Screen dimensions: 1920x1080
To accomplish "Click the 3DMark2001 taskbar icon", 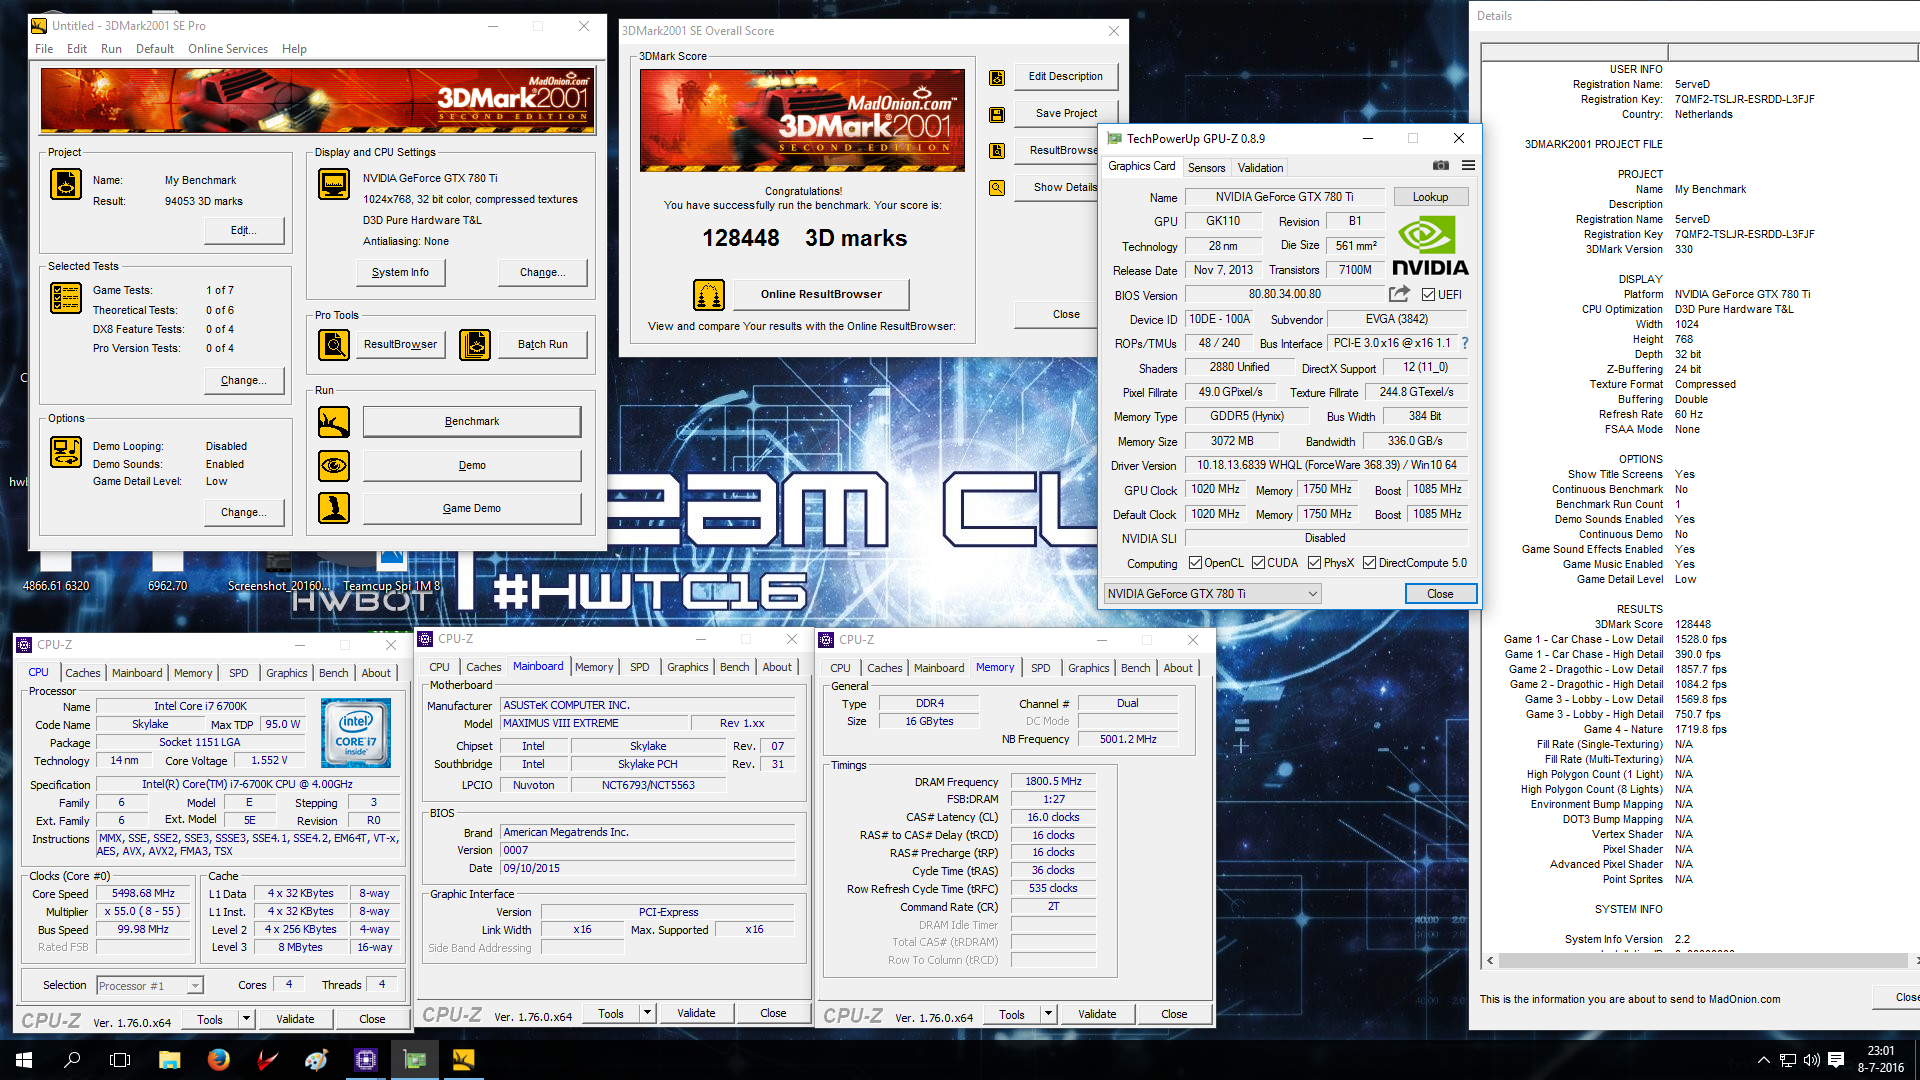I will 463,1059.
